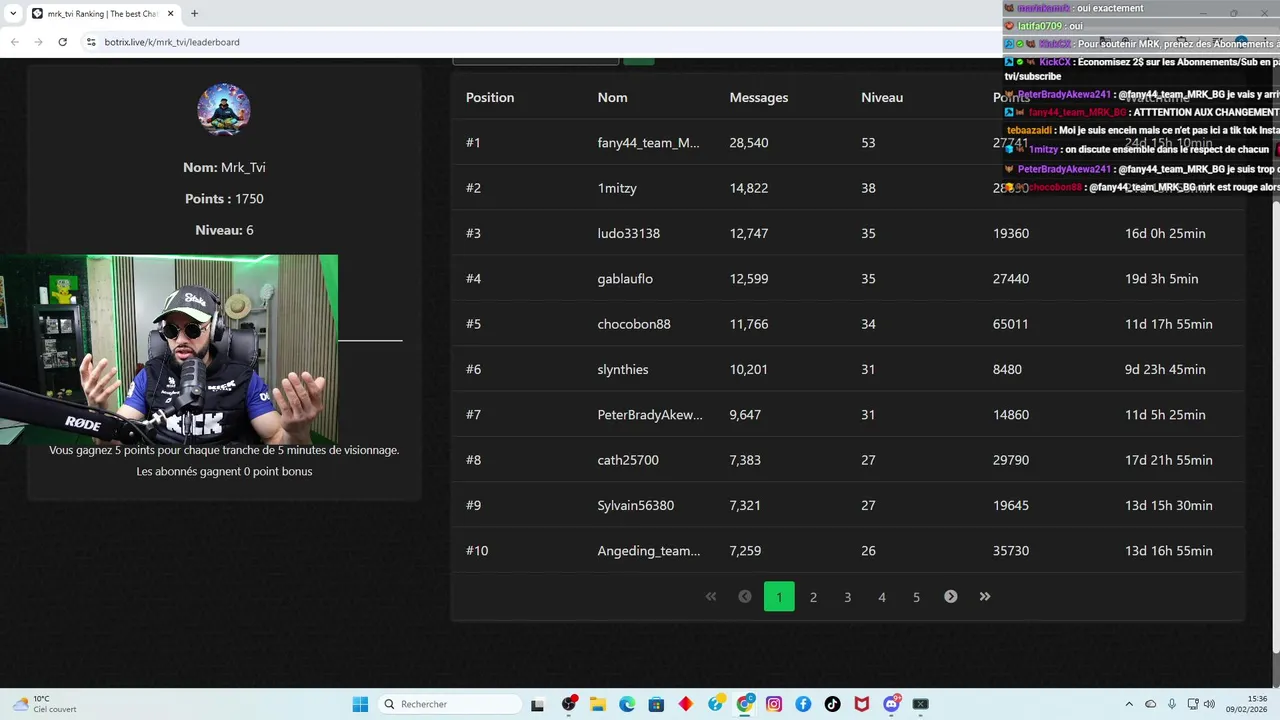Go to page 3 of leaderboard
This screenshot has width=1280, height=720.
coord(847,597)
